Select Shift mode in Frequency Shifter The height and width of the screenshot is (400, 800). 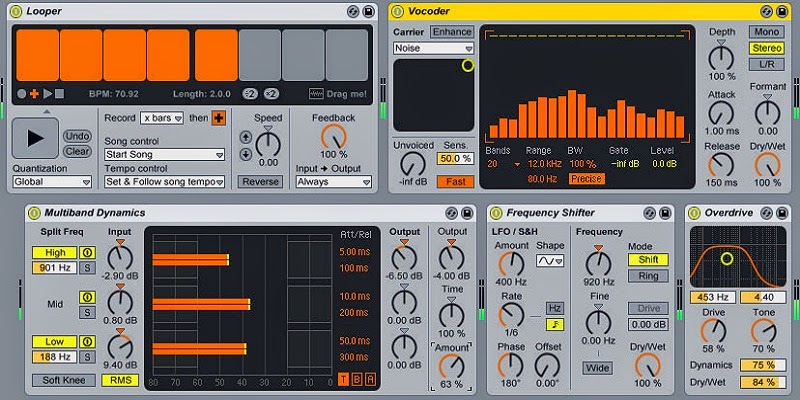[x=648, y=260]
